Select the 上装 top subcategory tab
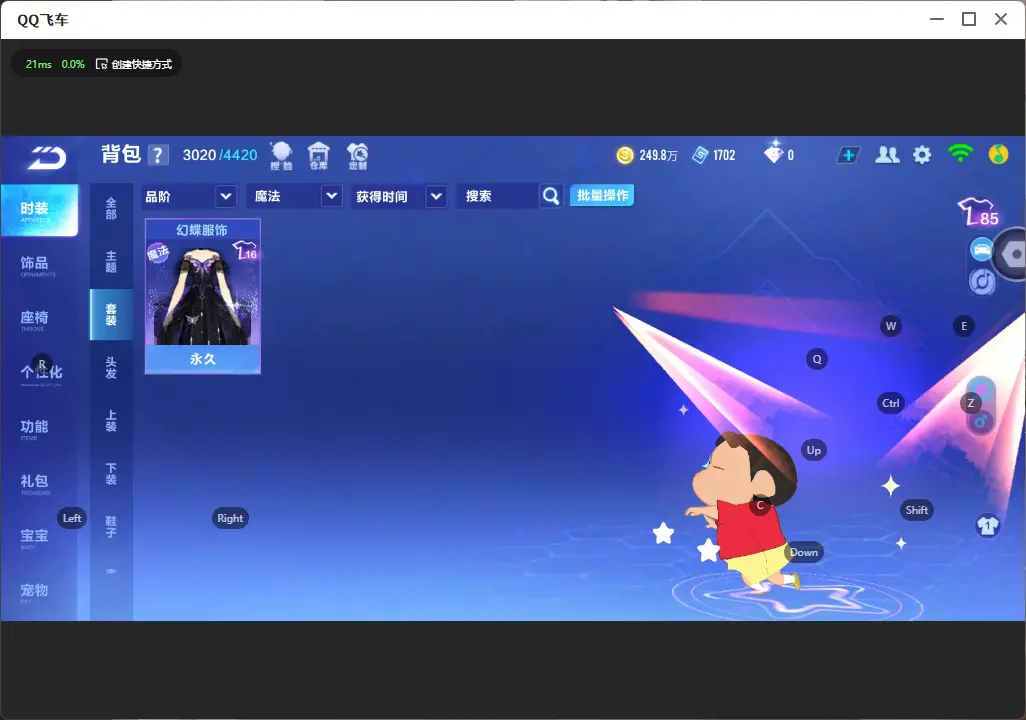Image resolution: width=1026 pixels, height=720 pixels. tap(111, 421)
